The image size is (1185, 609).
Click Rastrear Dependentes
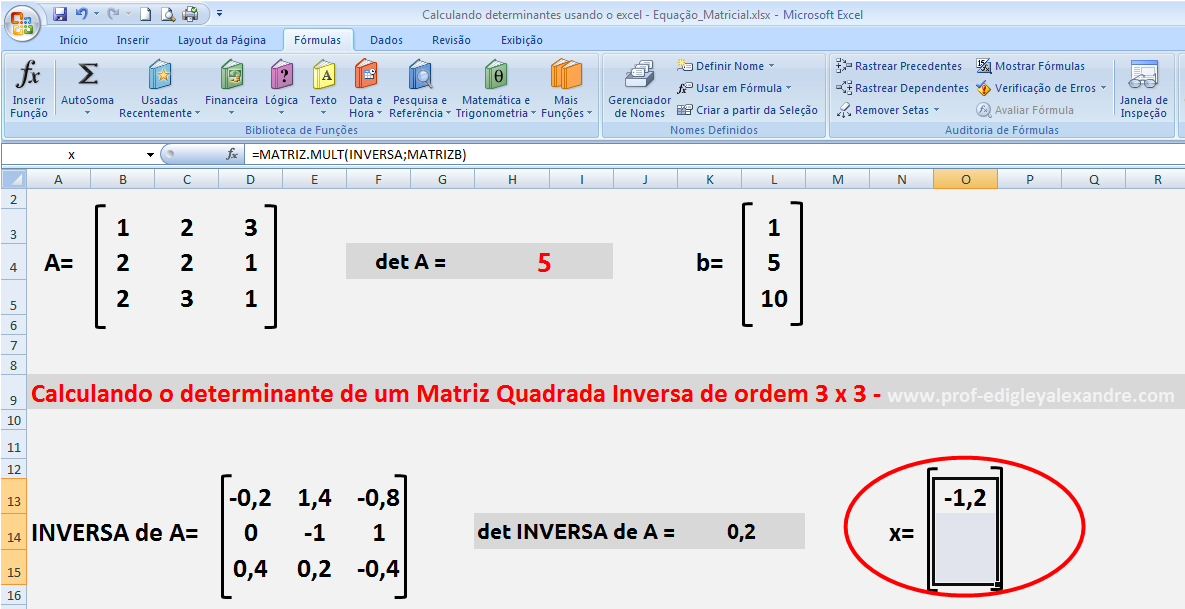(901, 87)
